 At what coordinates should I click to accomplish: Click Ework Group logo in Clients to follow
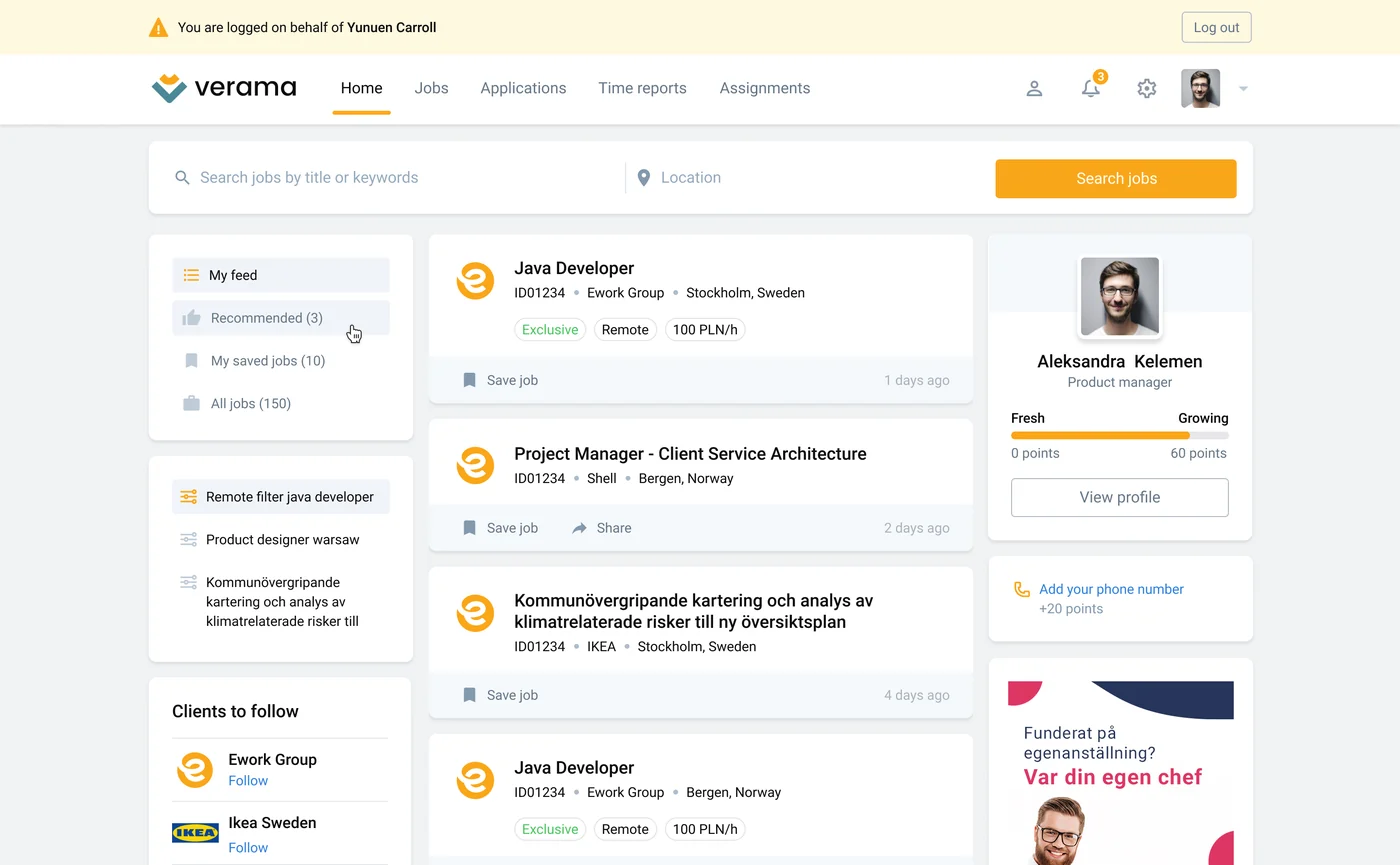click(x=195, y=770)
